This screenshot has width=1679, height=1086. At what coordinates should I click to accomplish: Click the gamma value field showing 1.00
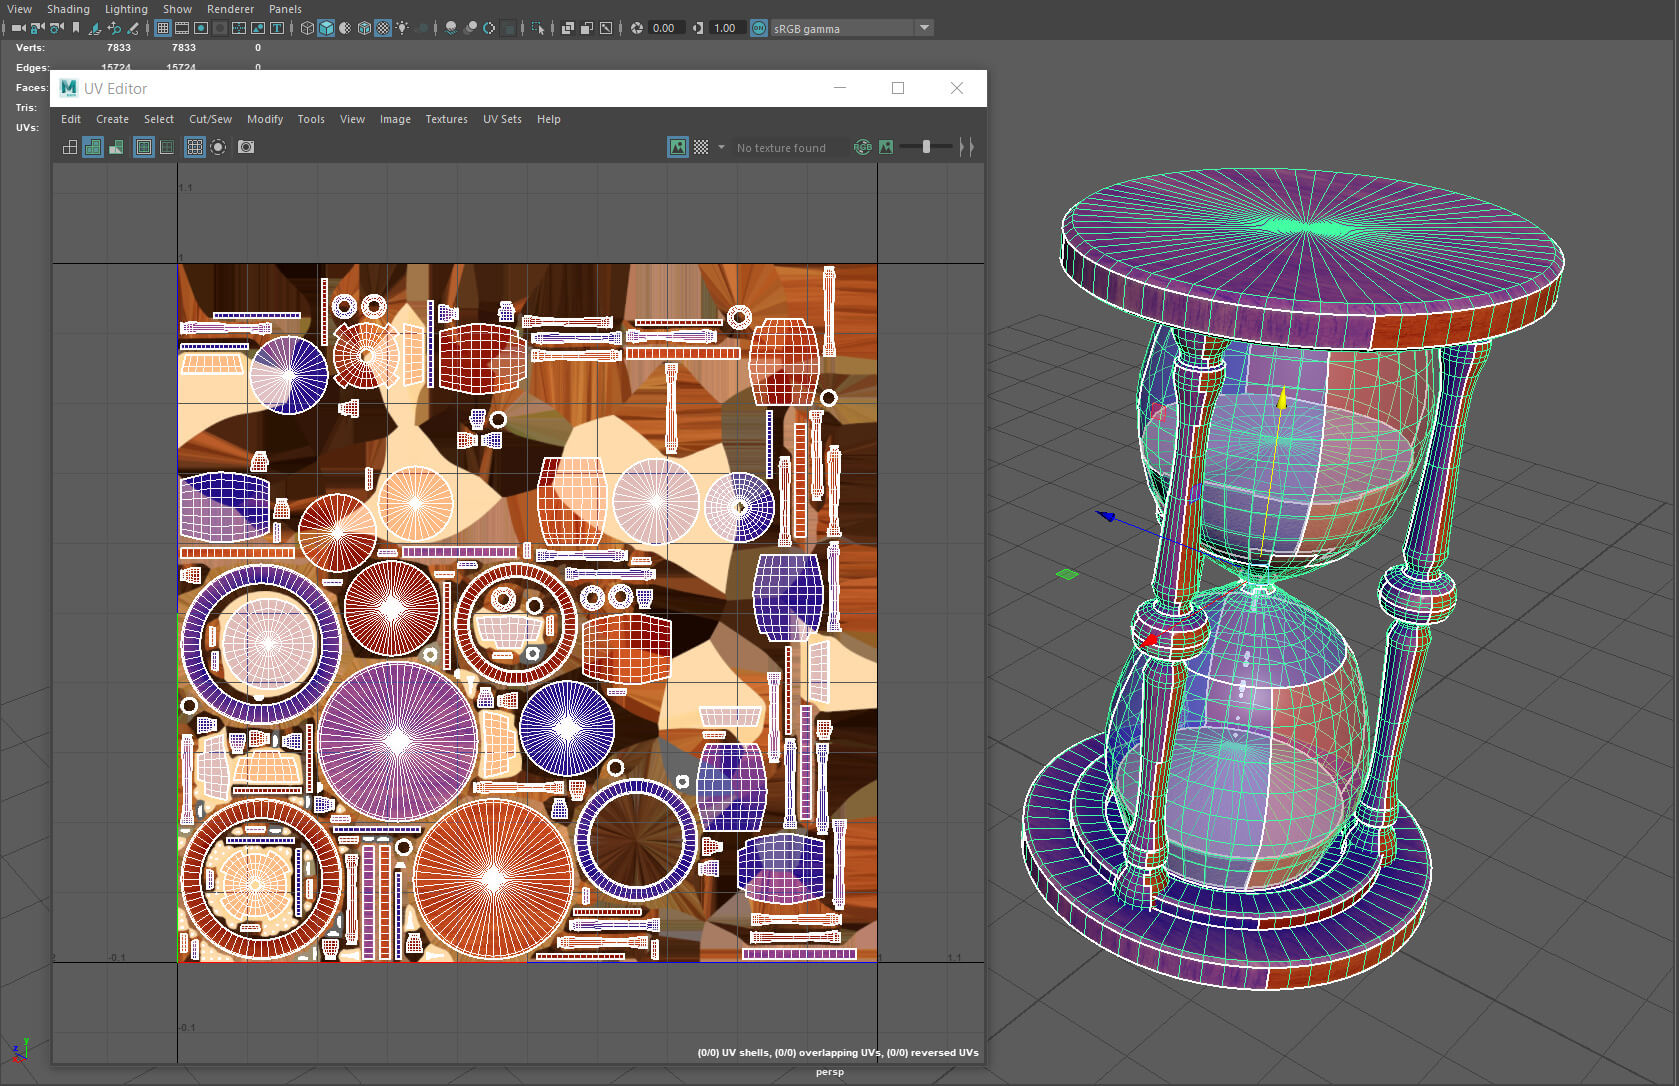click(727, 28)
